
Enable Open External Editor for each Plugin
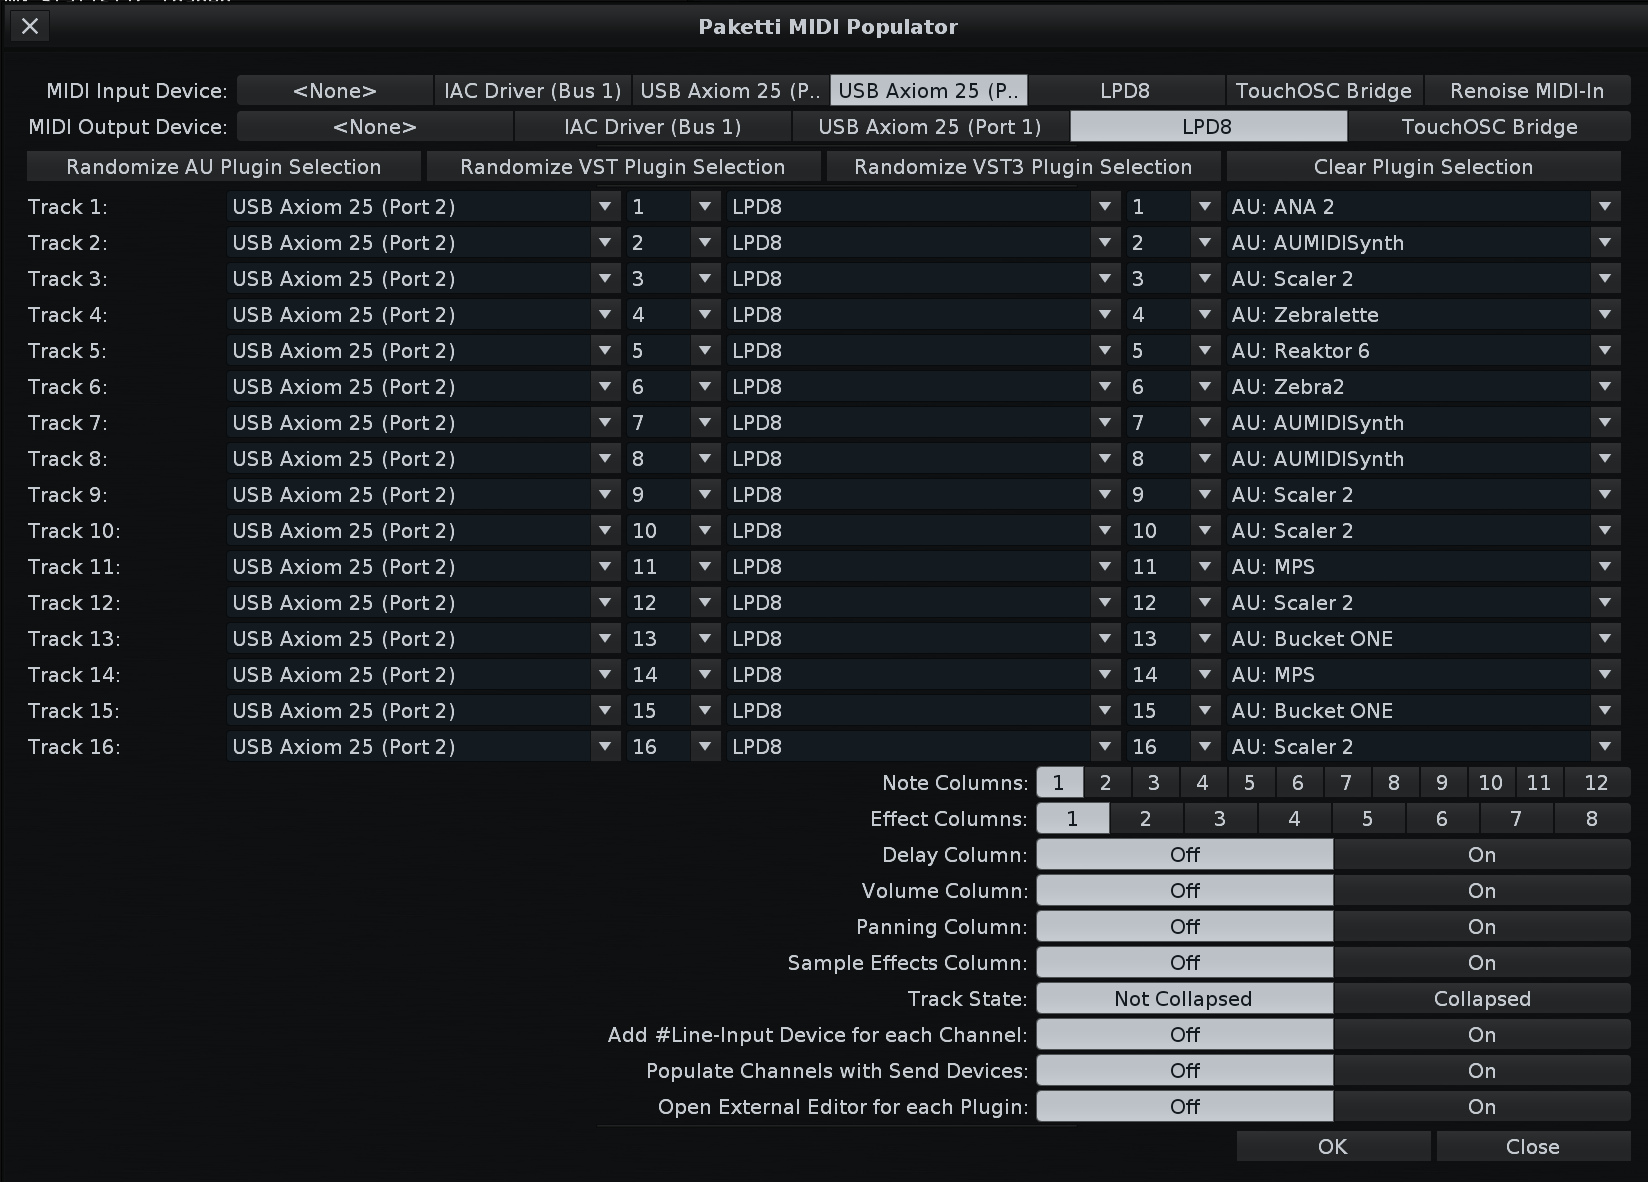pyautogui.click(x=1481, y=1107)
